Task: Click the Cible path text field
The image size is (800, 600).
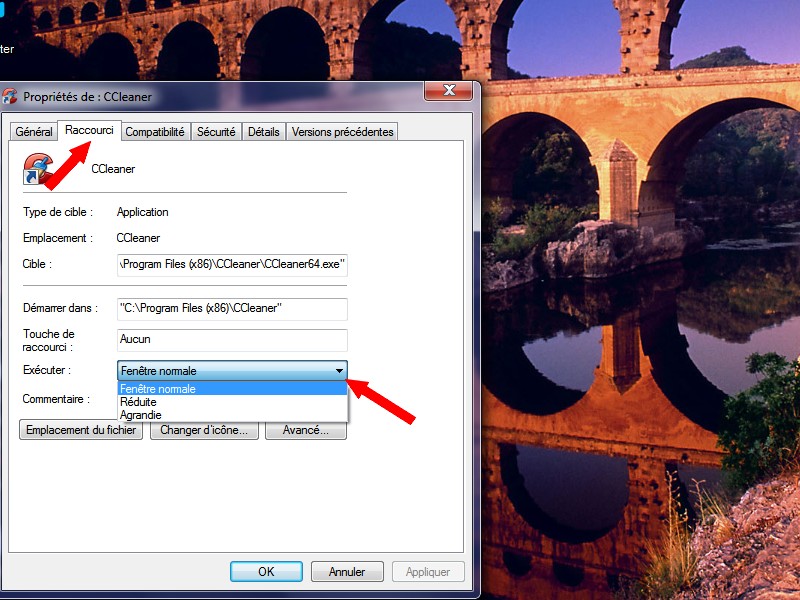Action: [232, 265]
